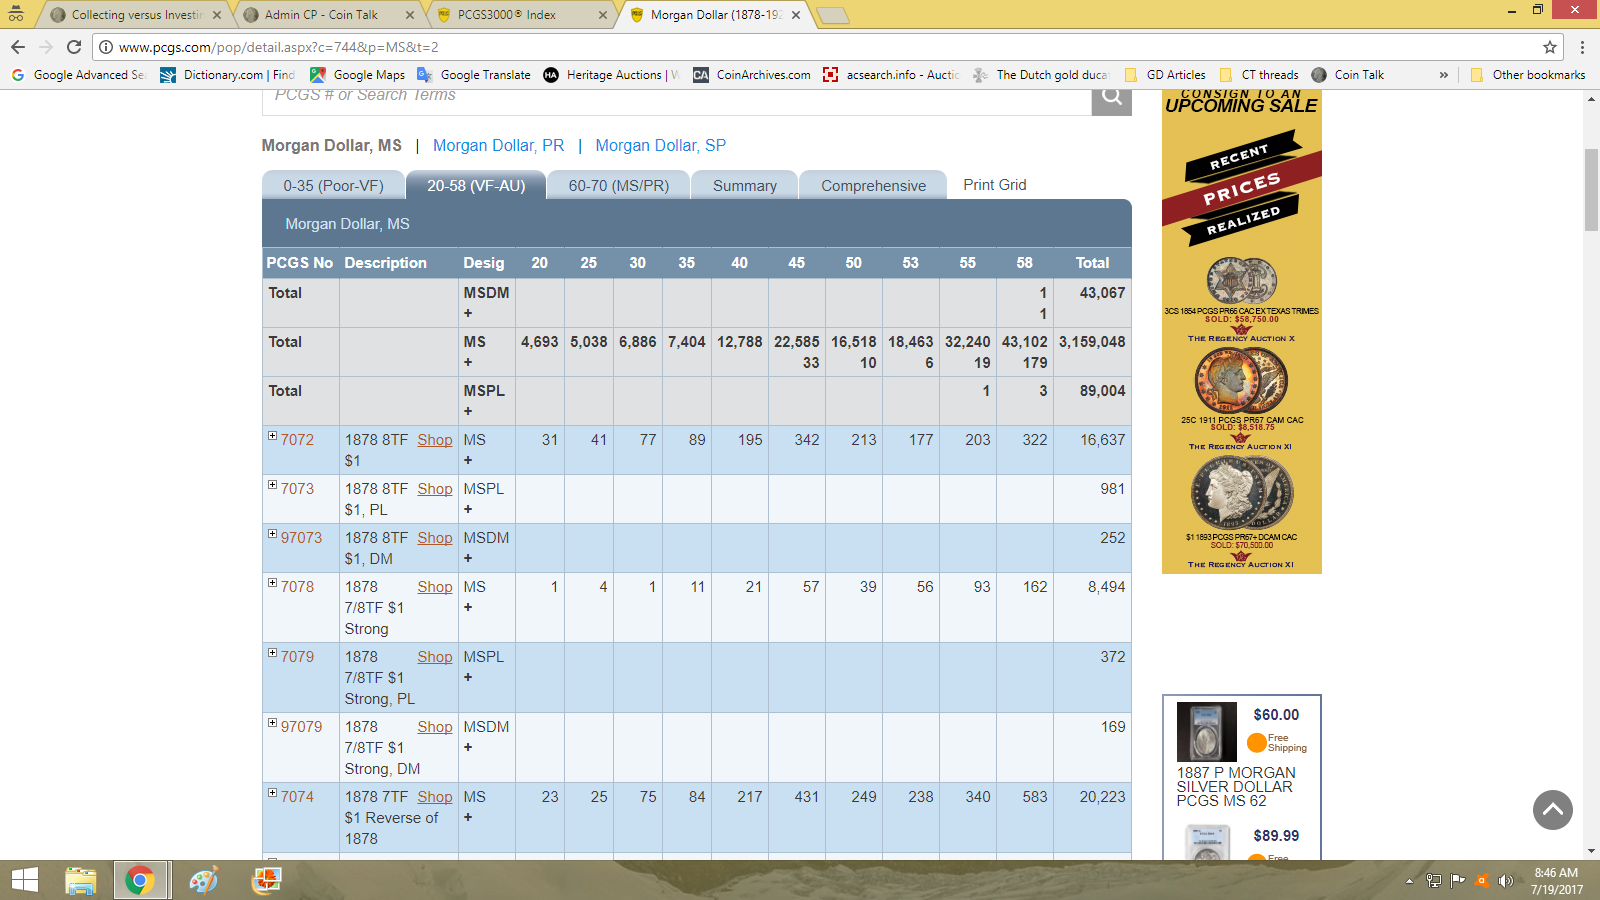Click Shop link for 1878 8TF $1
1600x900 pixels.
[x=435, y=440]
